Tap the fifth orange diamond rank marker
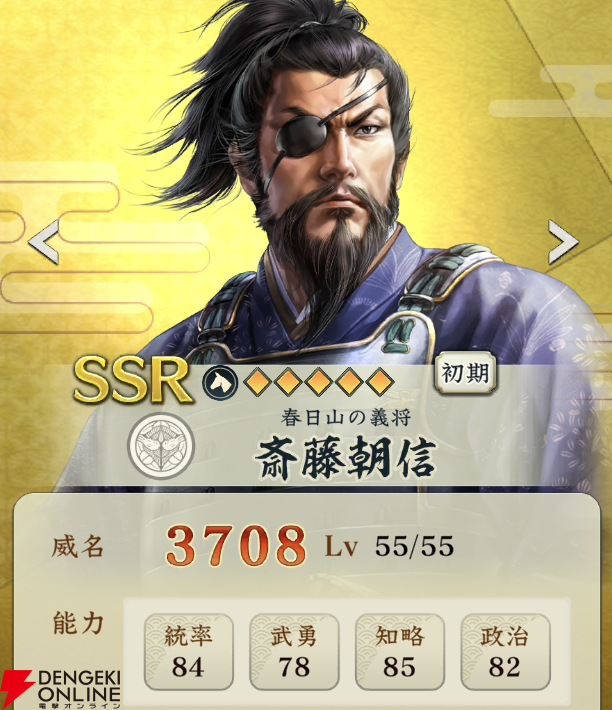Screen dimensions: 612x710 (x=379, y=382)
